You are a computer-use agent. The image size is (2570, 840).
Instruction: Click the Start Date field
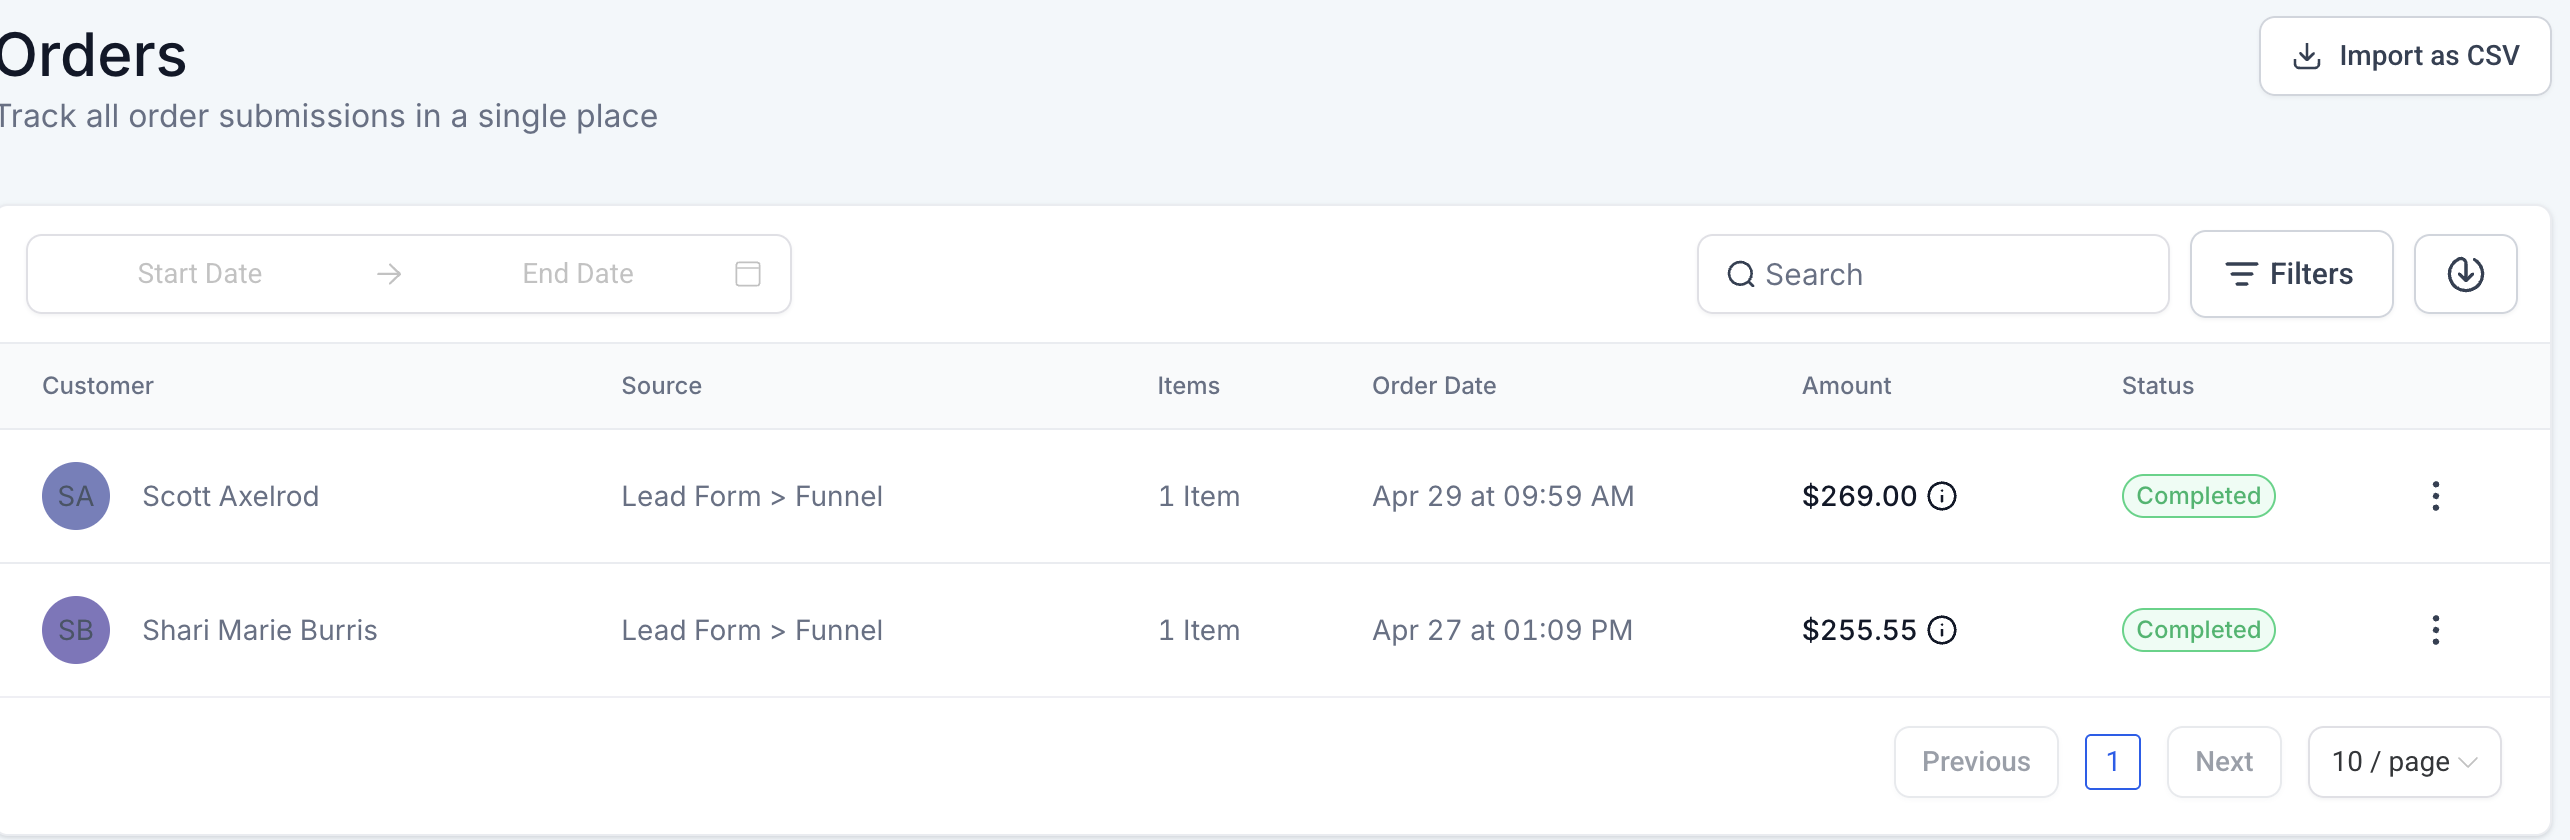(x=200, y=274)
